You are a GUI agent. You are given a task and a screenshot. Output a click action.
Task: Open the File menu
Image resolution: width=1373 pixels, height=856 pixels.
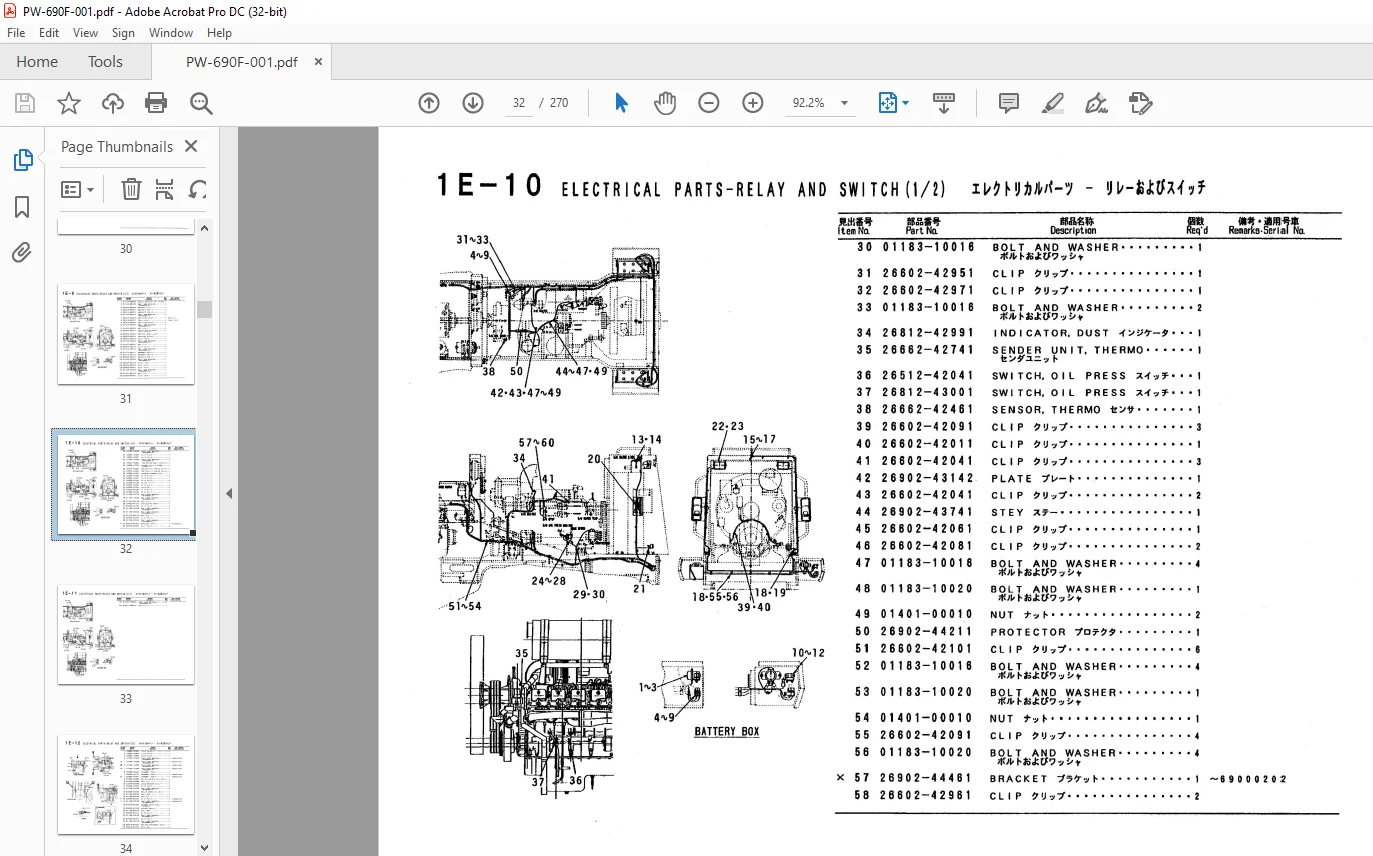[16, 33]
